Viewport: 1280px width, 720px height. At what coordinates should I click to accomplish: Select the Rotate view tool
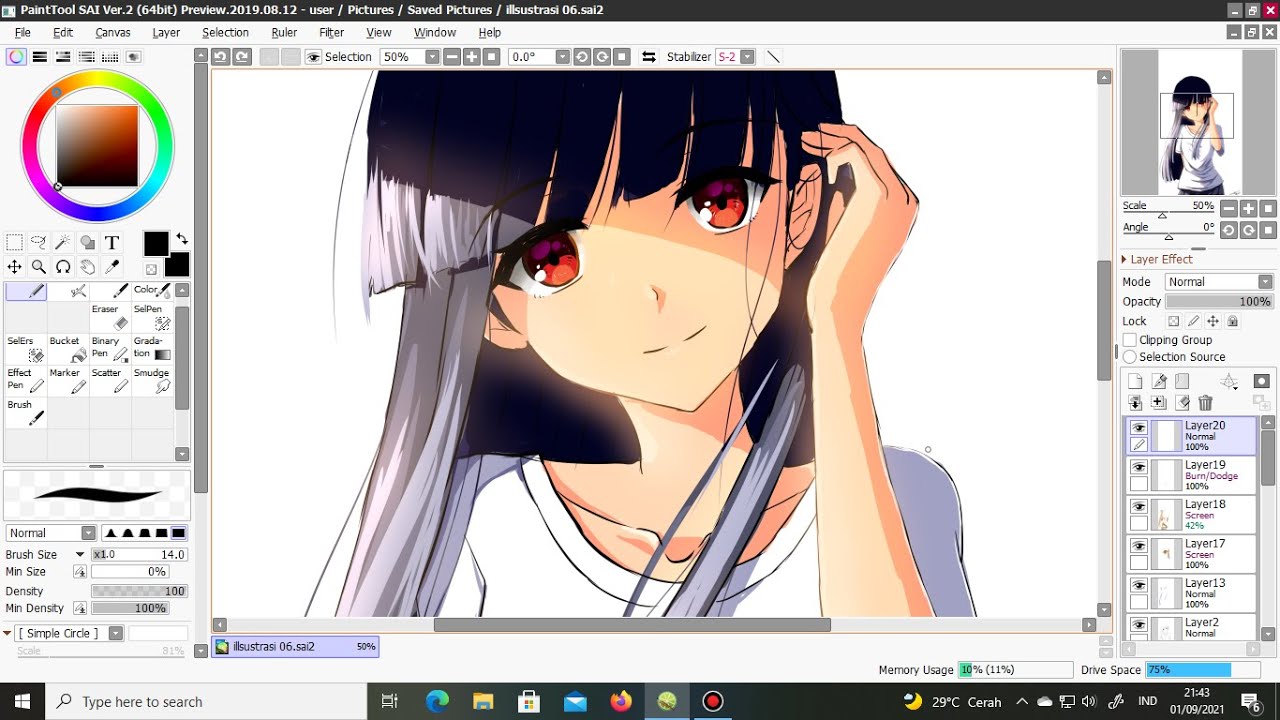coord(63,267)
